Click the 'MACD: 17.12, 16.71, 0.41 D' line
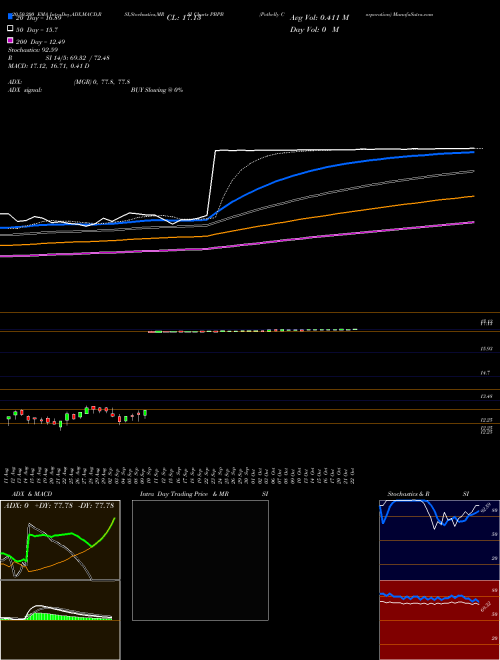The width and height of the screenshot is (500, 660). [x=48, y=66]
